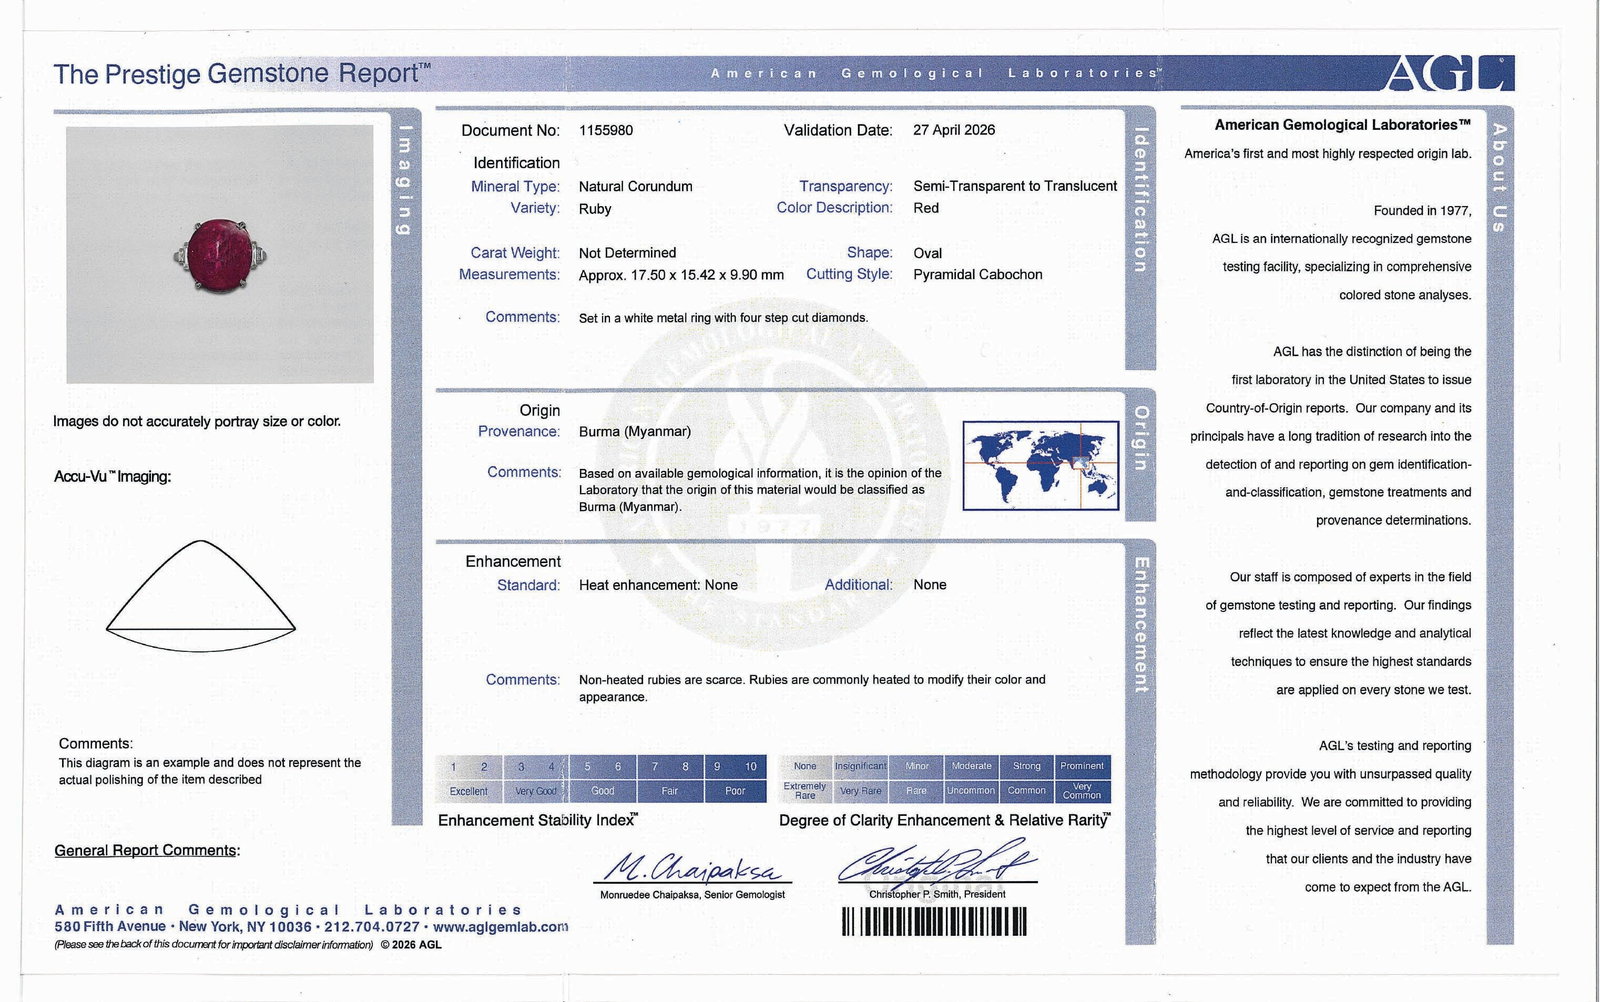
Task: Click the "Non-heated rubies are scarce" comment
Action: click(x=812, y=688)
